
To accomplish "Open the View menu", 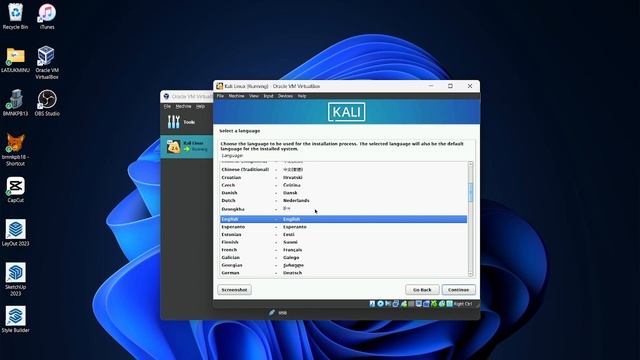I will (x=254, y=96).
